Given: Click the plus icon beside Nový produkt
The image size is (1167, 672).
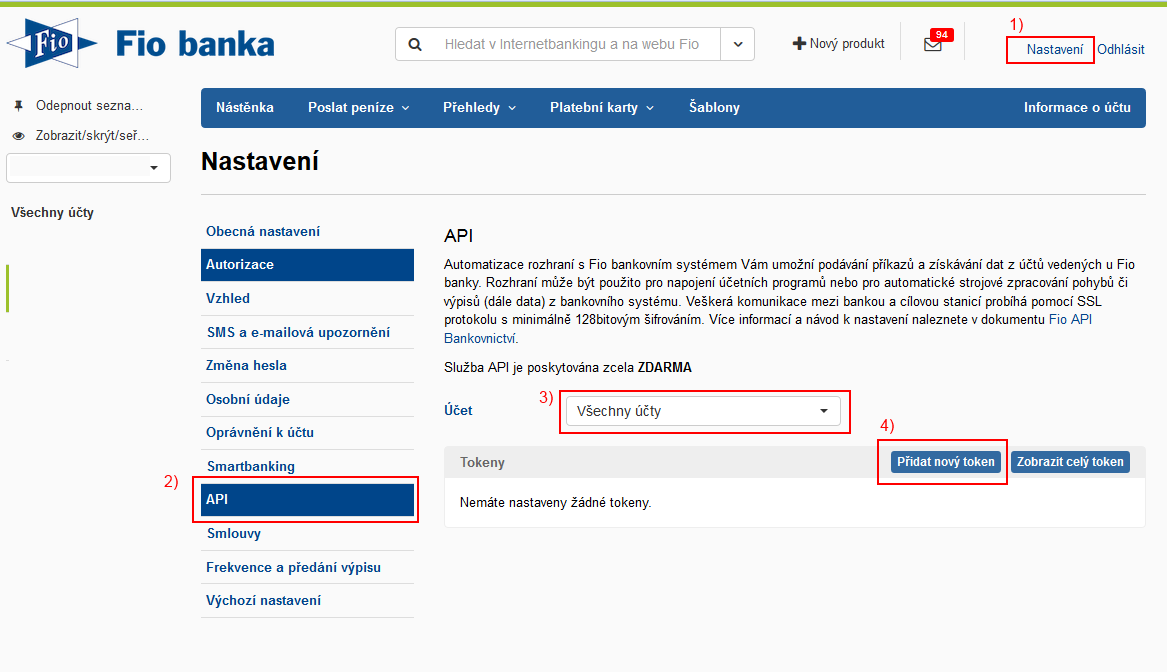Looking at the screenshot, I should (x=799, y=44).
